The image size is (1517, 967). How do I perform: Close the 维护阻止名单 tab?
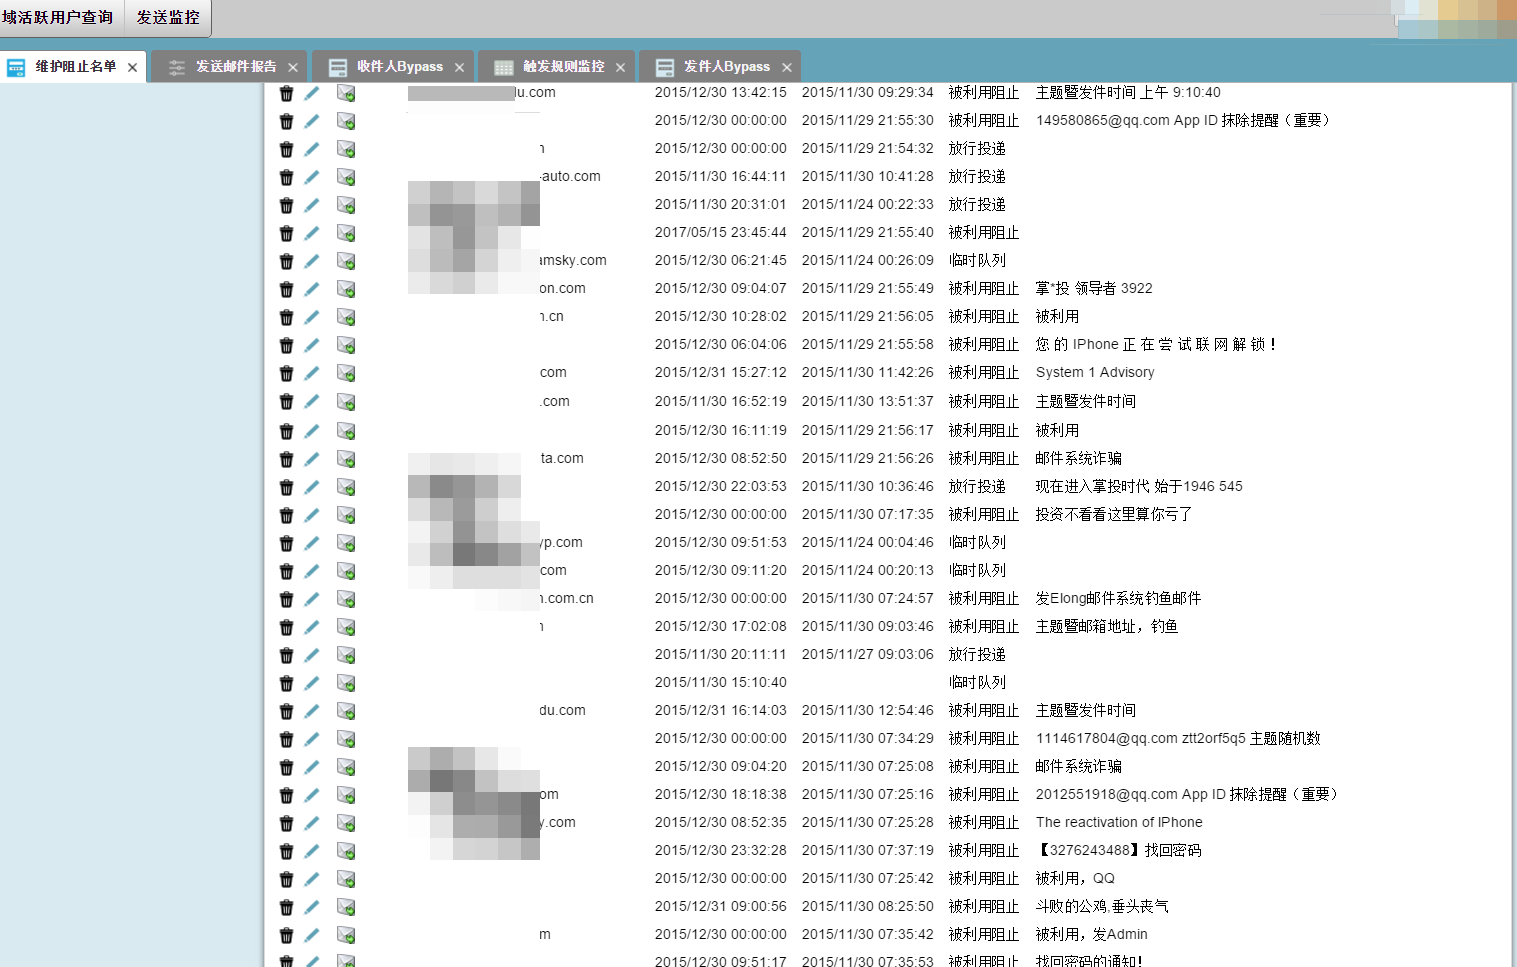click(132, 68)
